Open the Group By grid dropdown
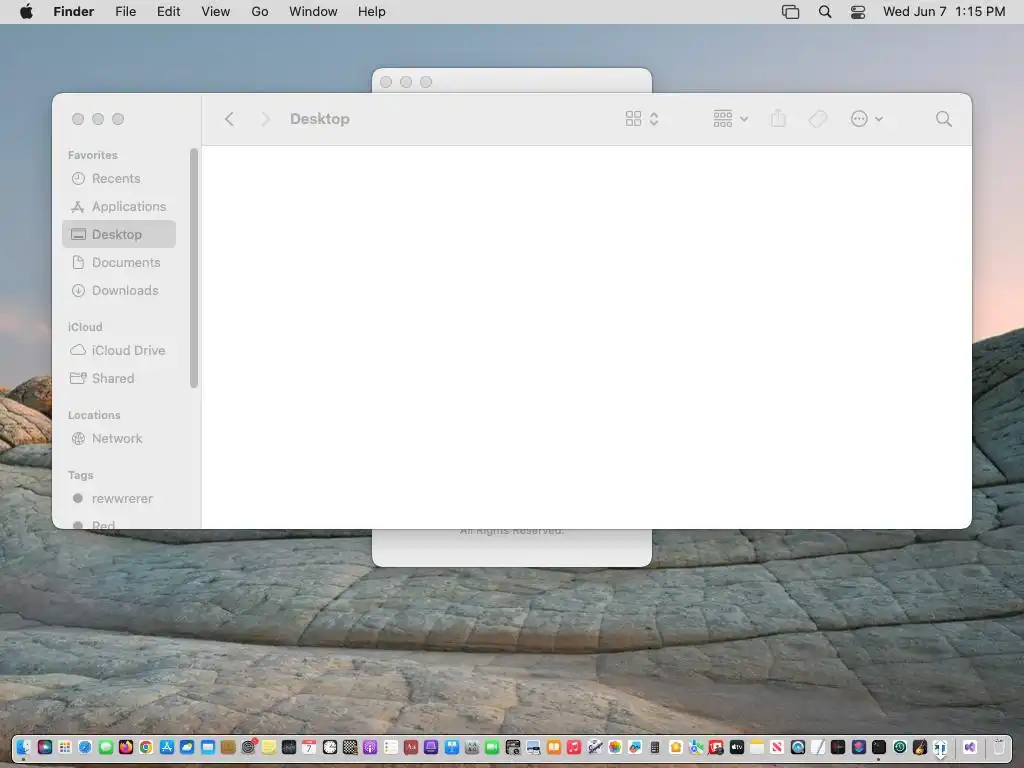Image resolution: width=1024 pixels, height=768 pixels. (731, 119)
